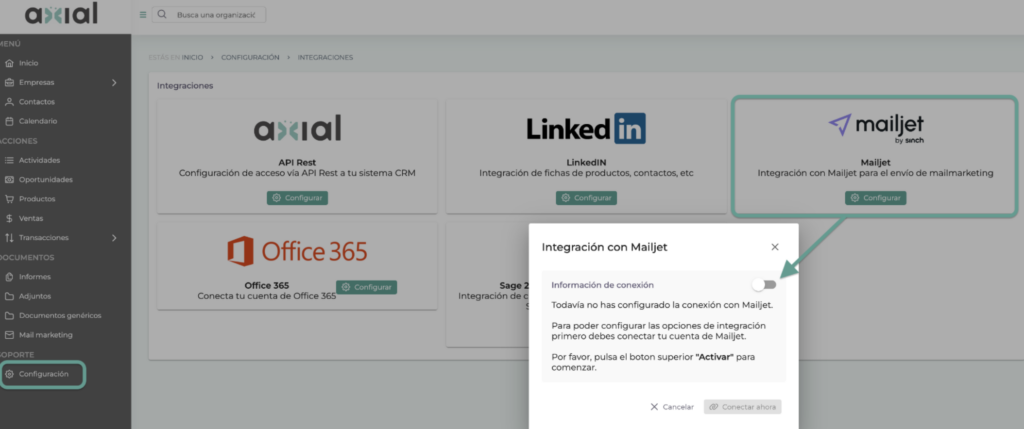Click Cancelar in the Mailjet dialog

pos(672,407)
